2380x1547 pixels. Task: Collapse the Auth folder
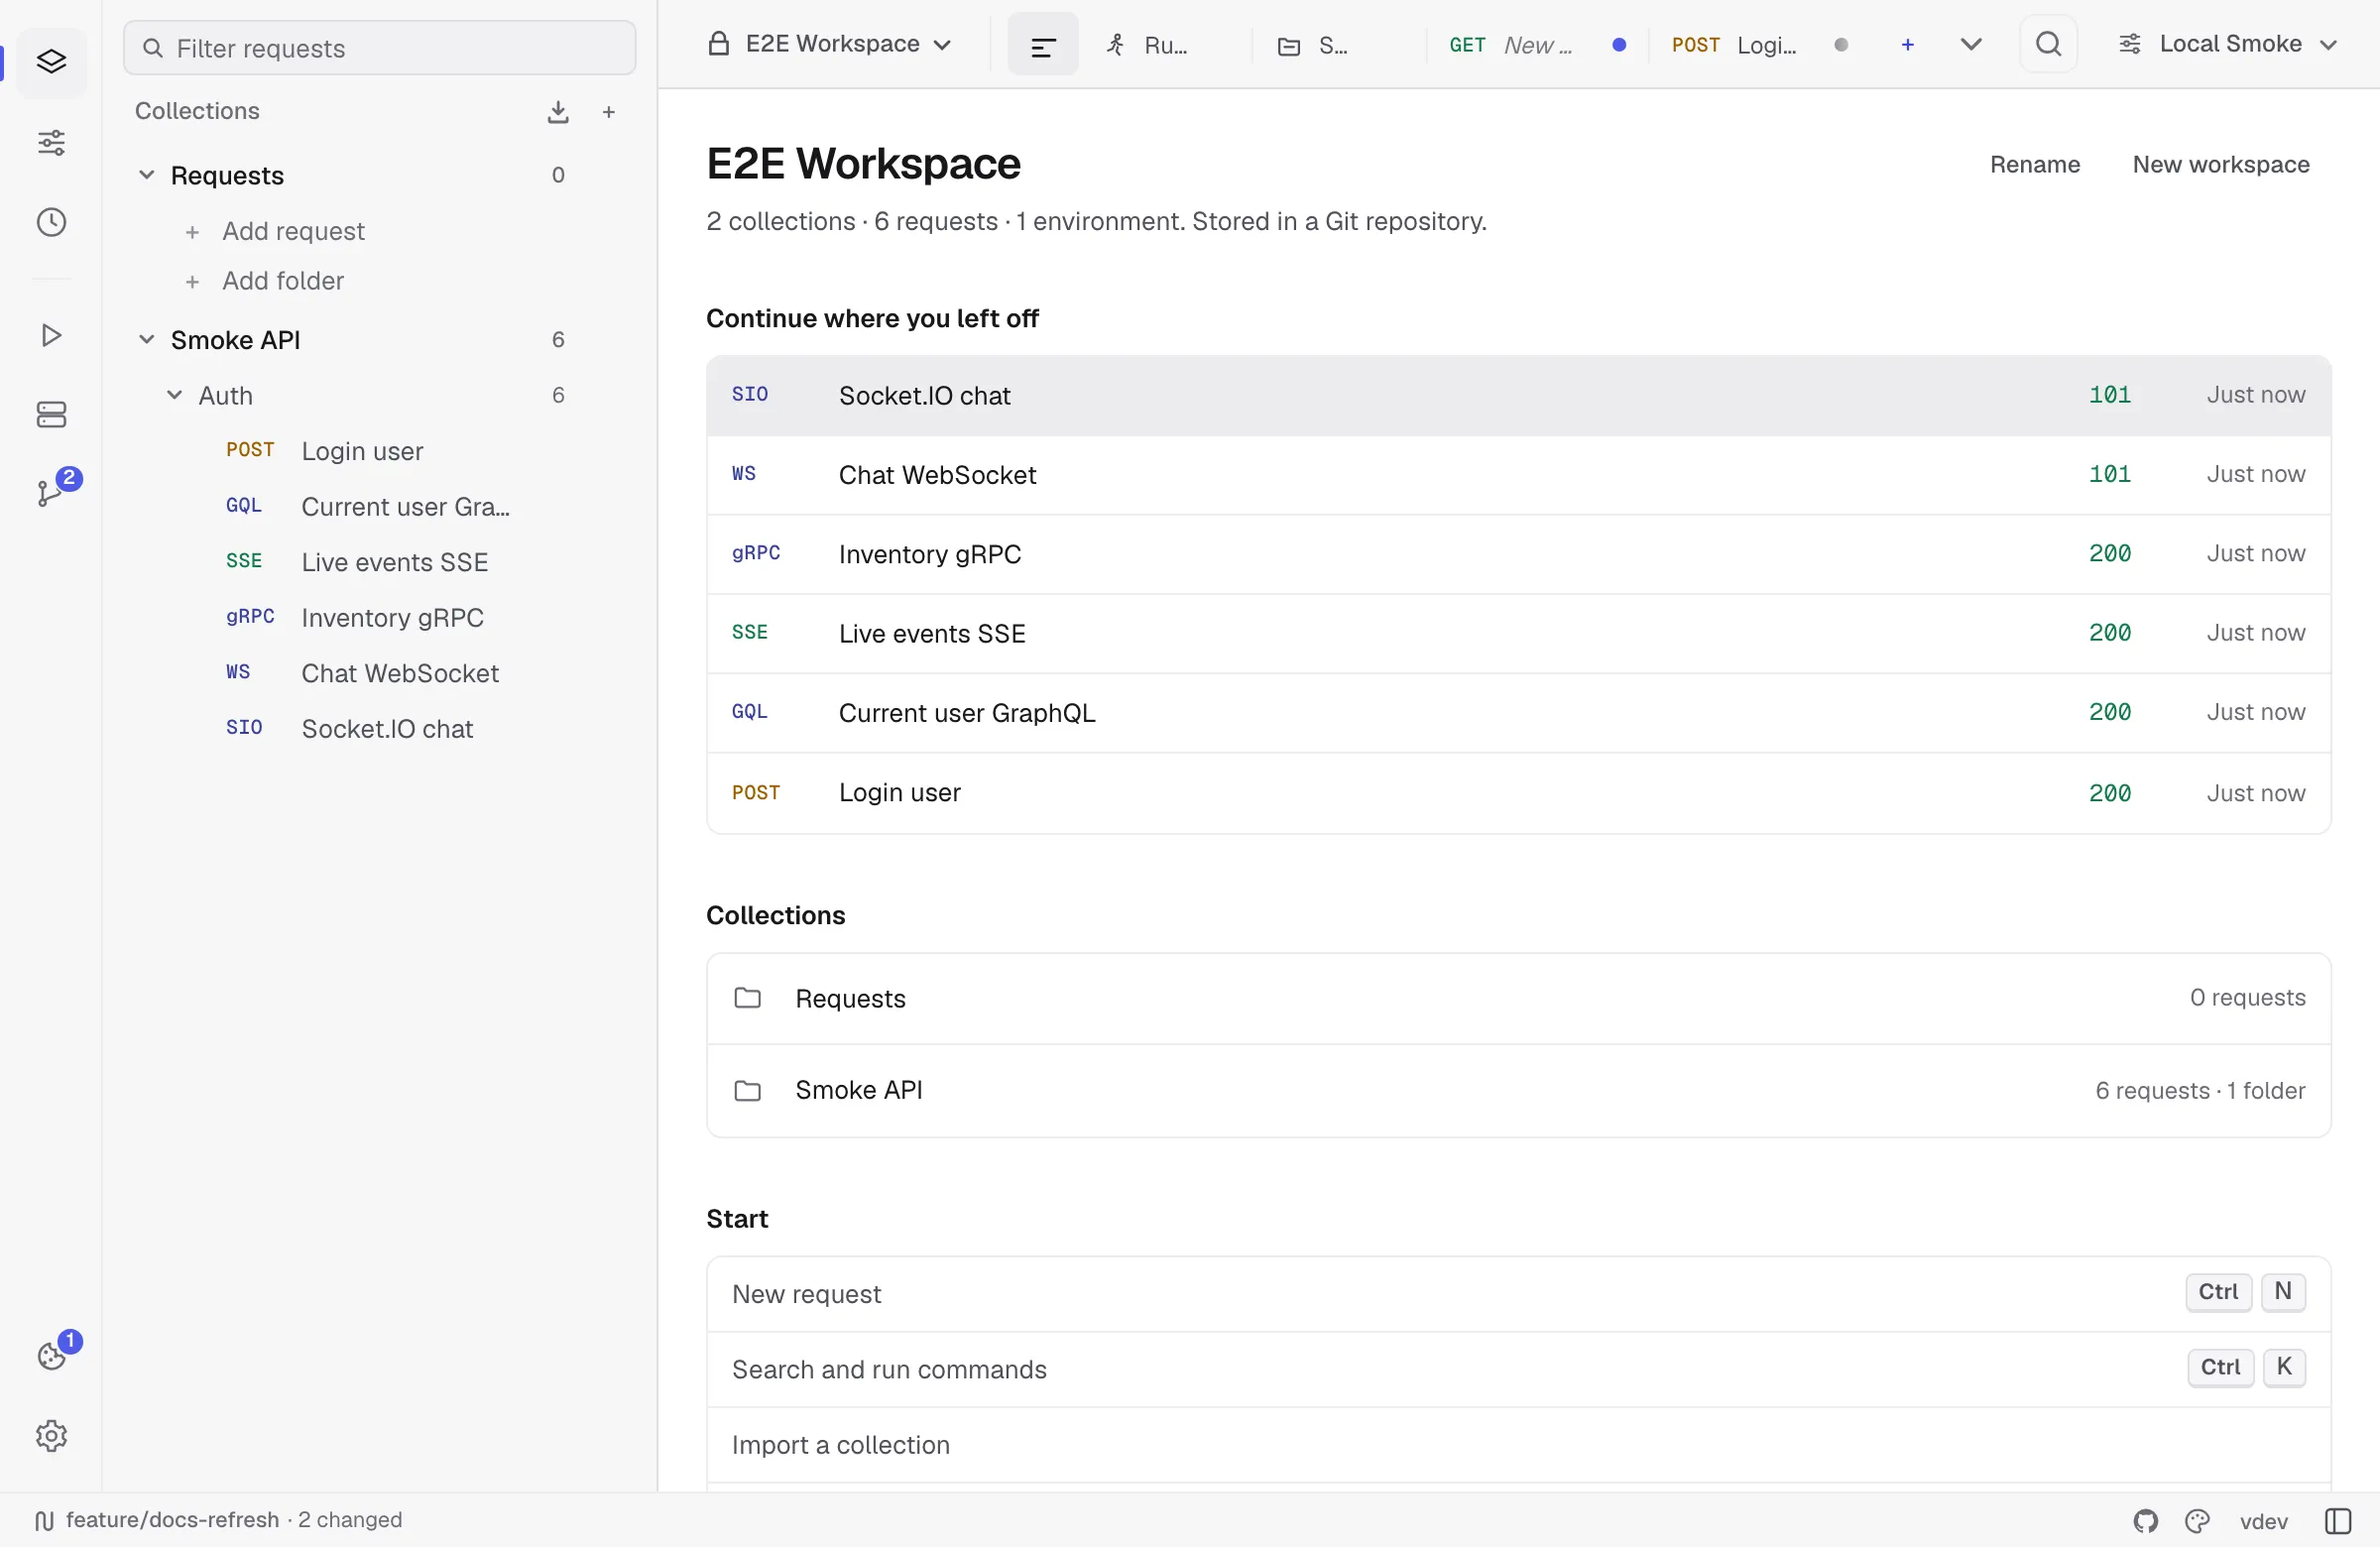tap(174, 395)
